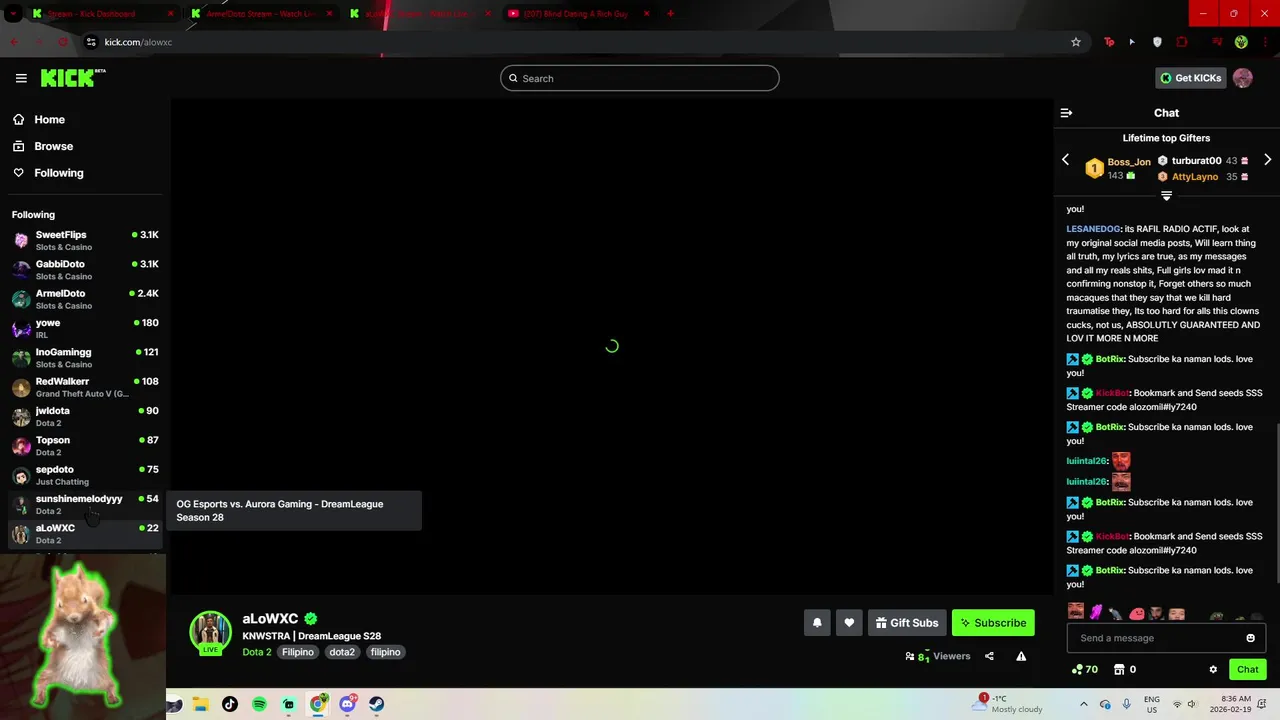Open the emoji picker in chat
The width and height of the screenshot is (1280, 720).
(x=1250, y=638)
